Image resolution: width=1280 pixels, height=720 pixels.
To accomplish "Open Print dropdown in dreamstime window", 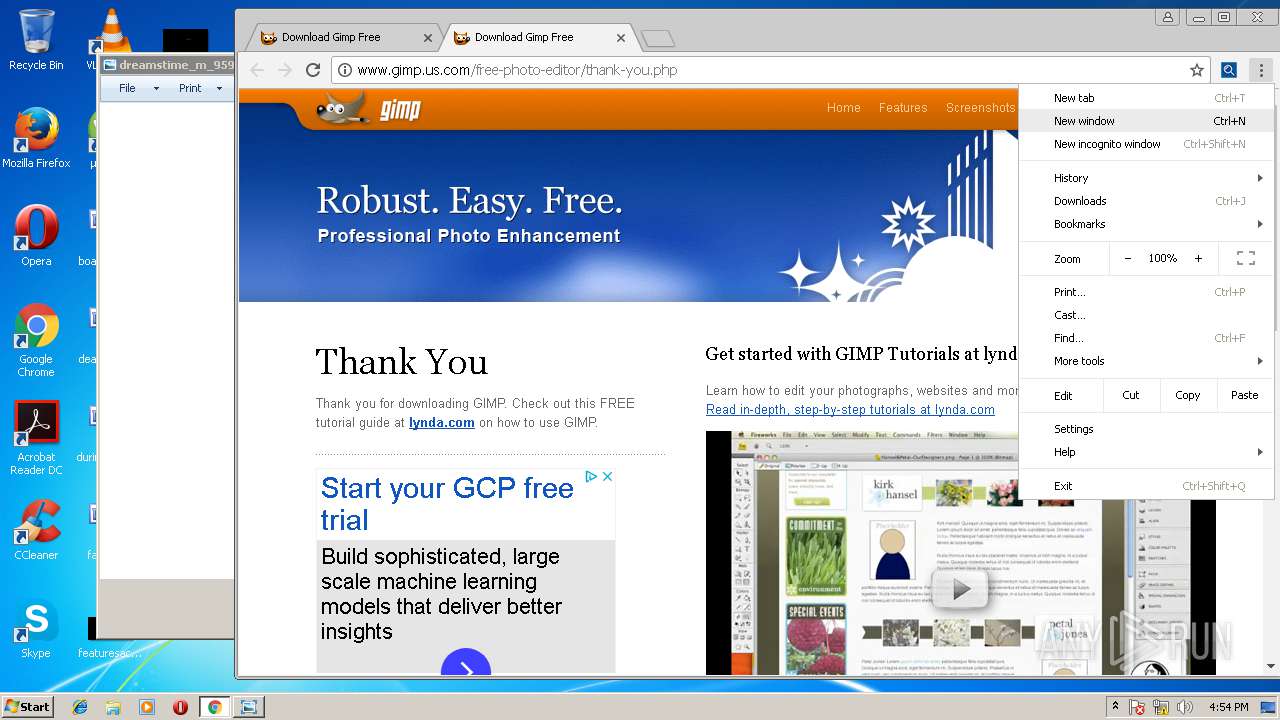I will click(x=199, y=88).
